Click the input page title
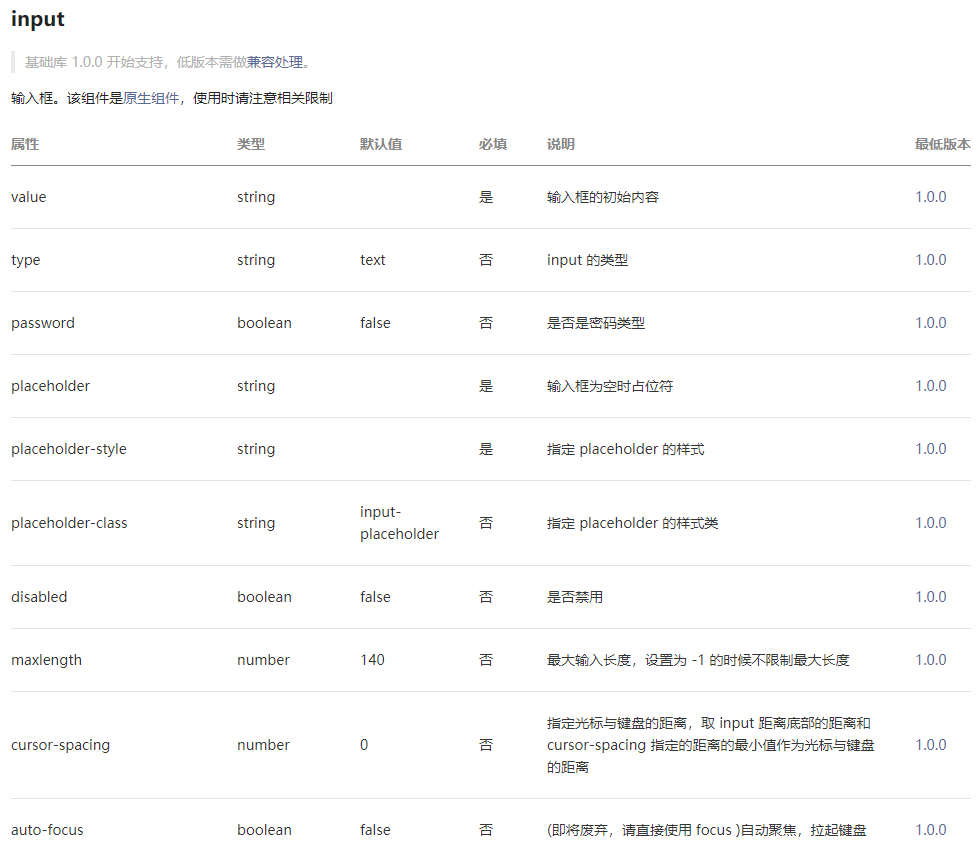 (x=37, y=19)
